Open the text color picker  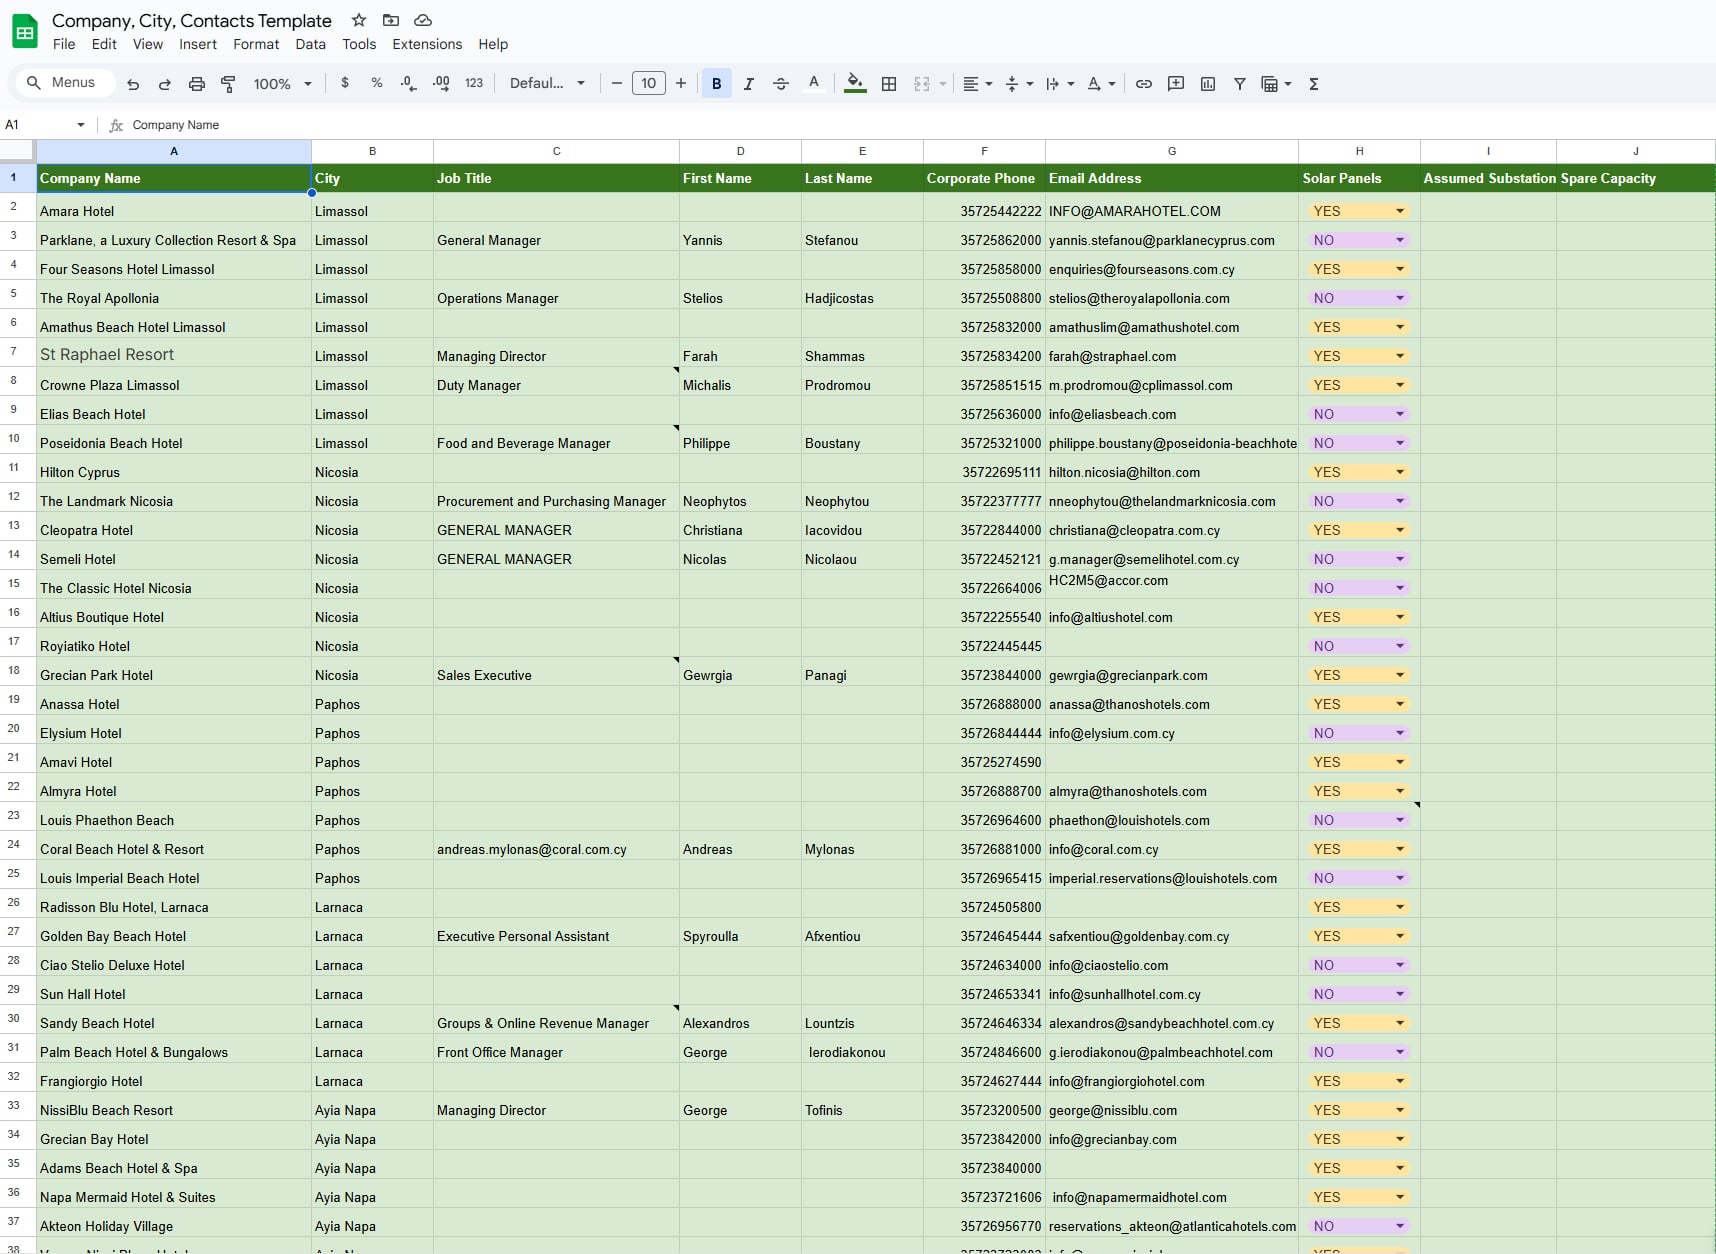pyautogui.click(x=814, y=84)
